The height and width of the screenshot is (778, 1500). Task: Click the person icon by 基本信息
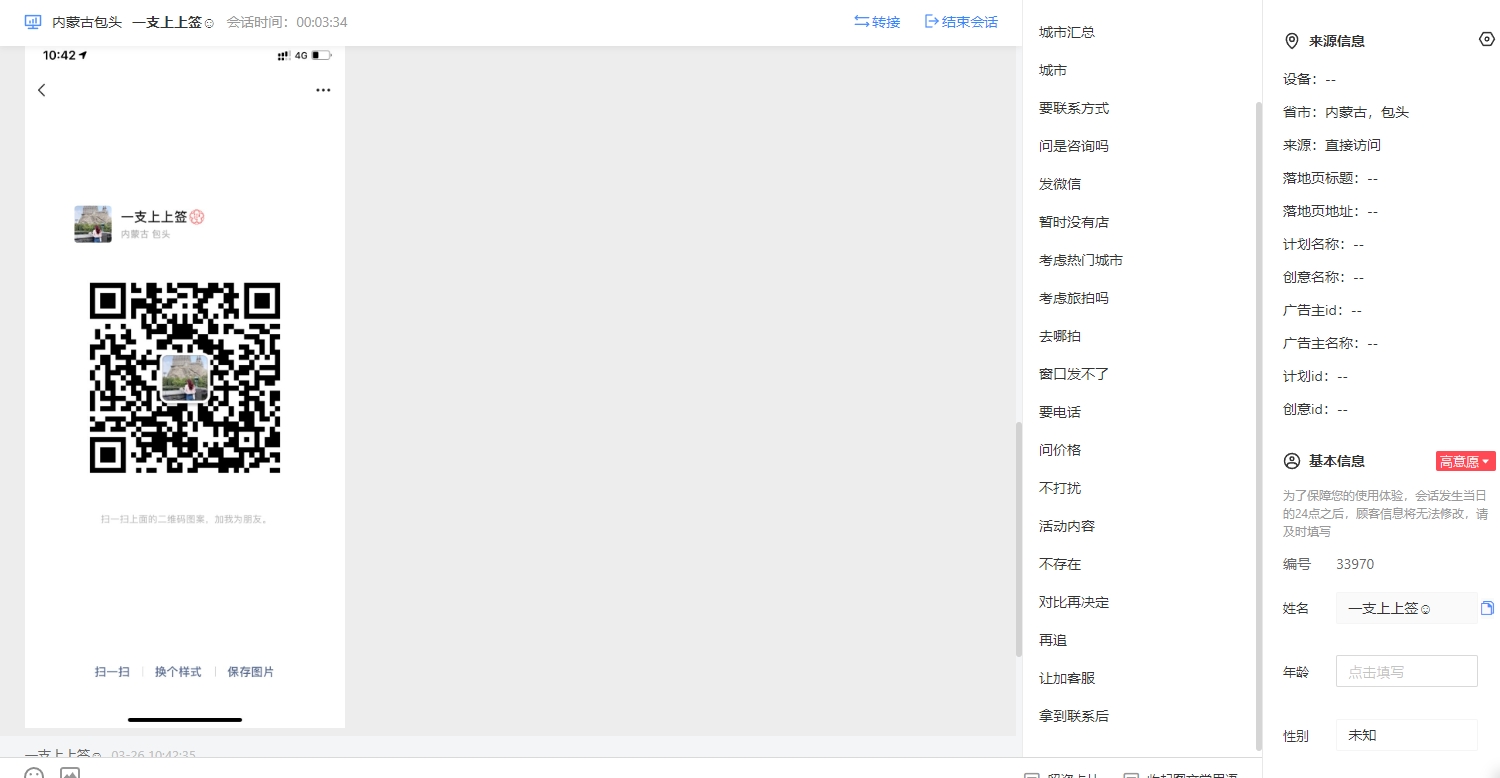coord(1292,461)
